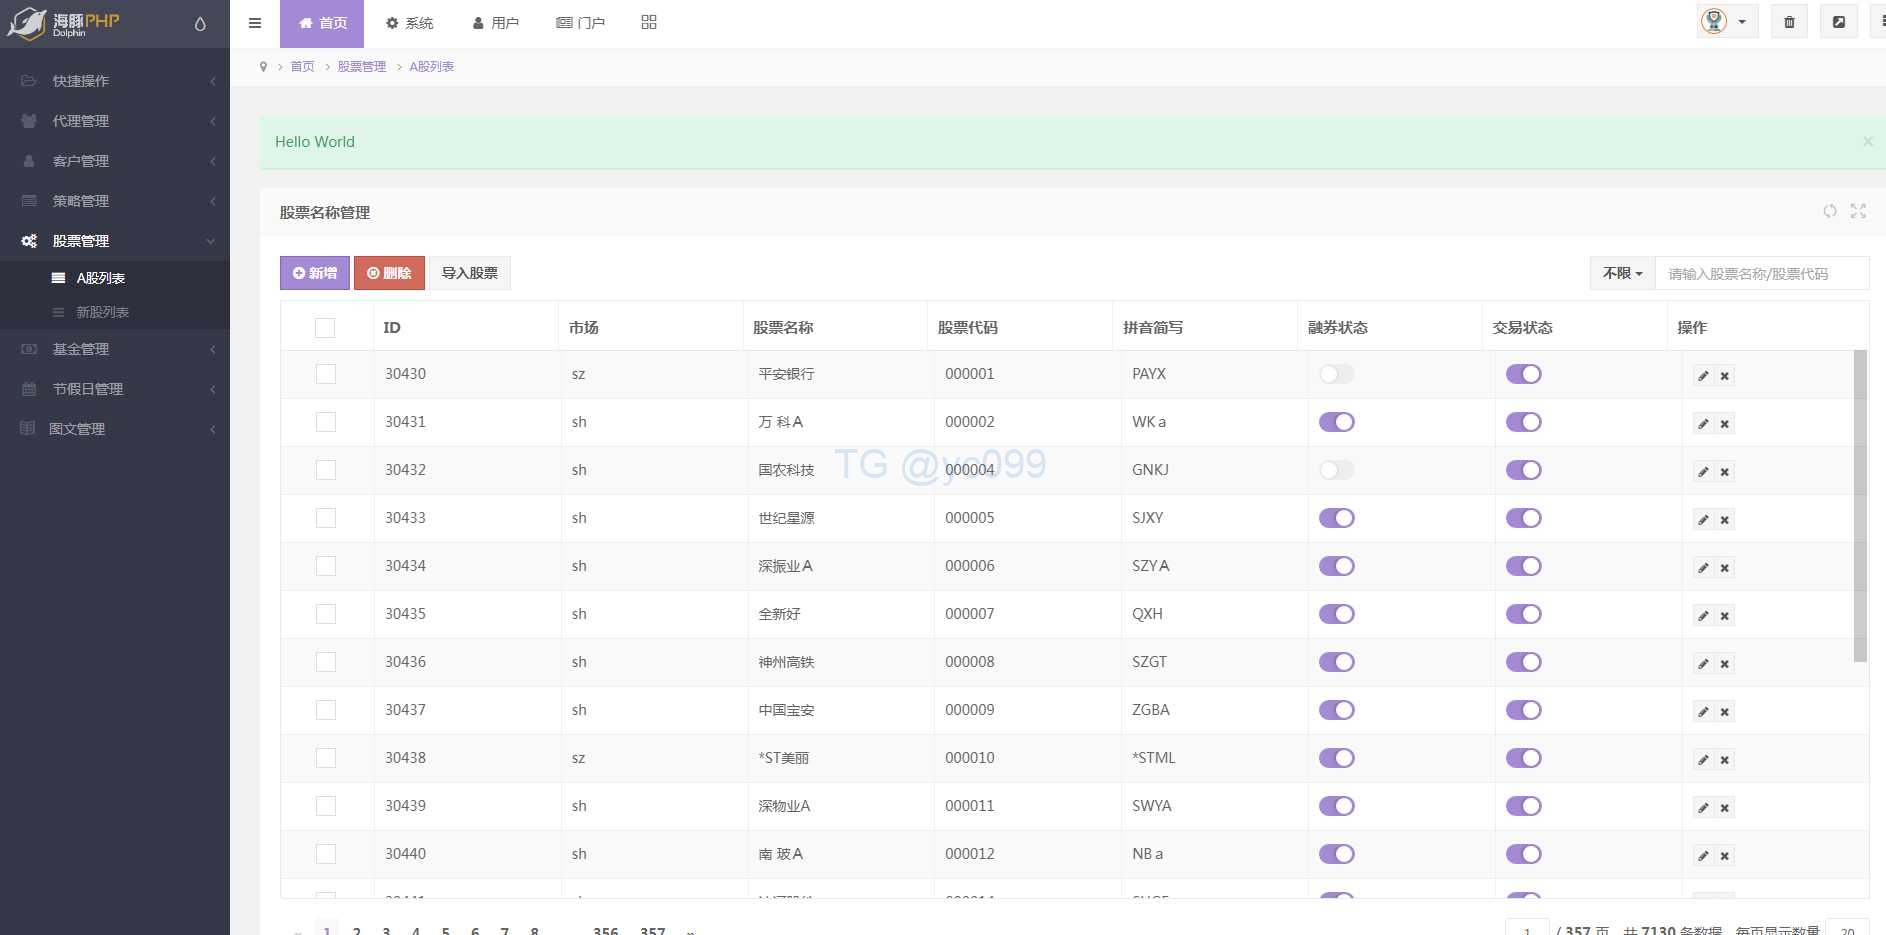The image size is (1886, 935).
Task: Open the 不限 filter dropdown
Action: tap(1622, 273)
